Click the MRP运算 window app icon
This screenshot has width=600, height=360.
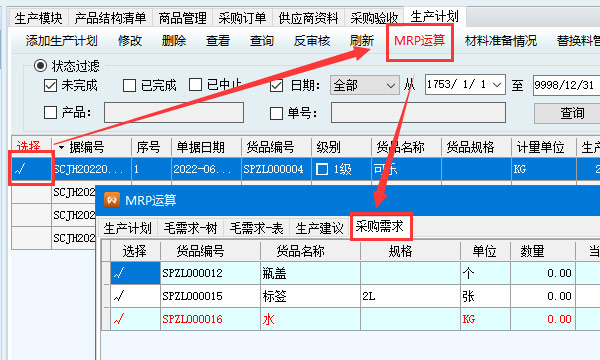click(112, 200)
